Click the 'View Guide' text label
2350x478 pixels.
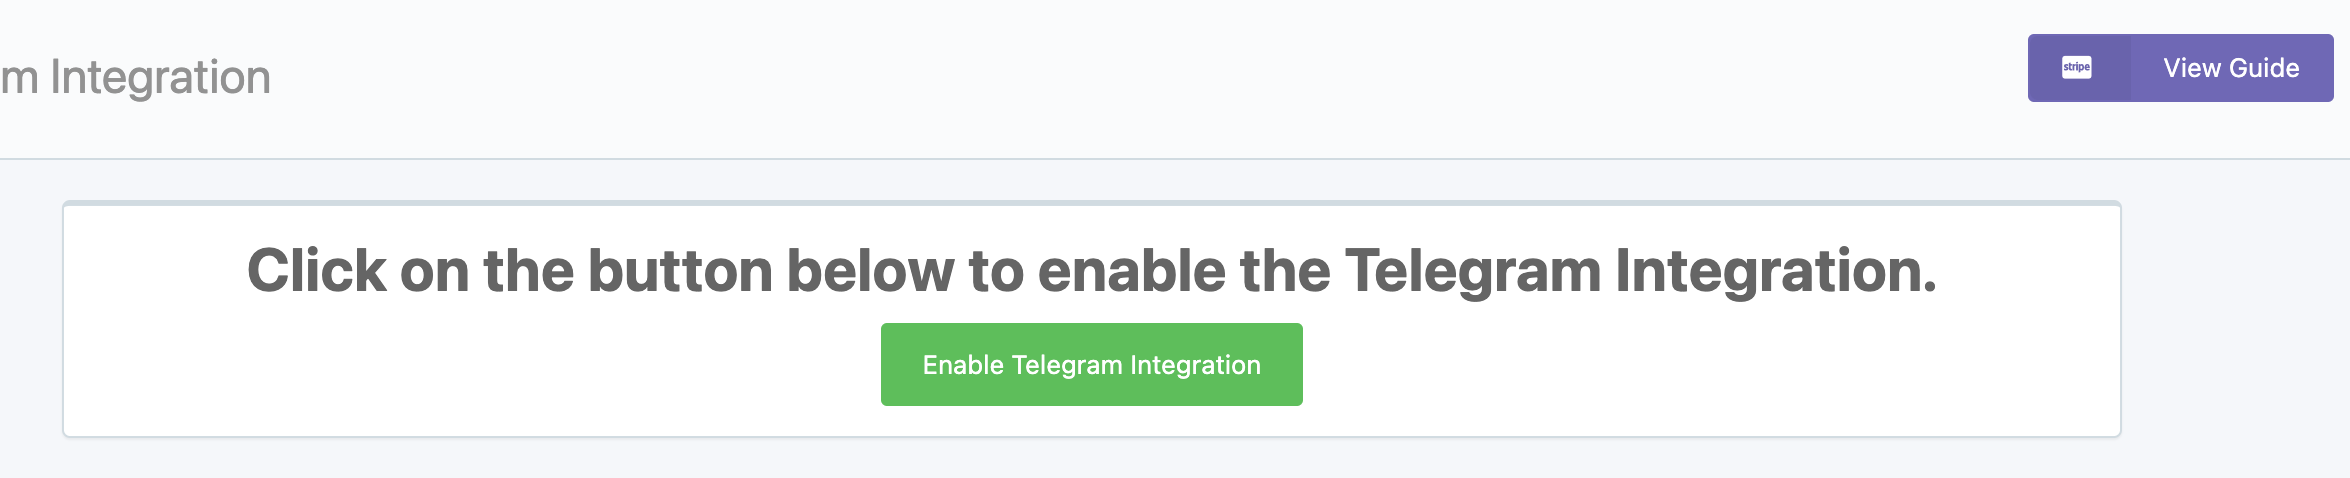[x=2231, y=68]
